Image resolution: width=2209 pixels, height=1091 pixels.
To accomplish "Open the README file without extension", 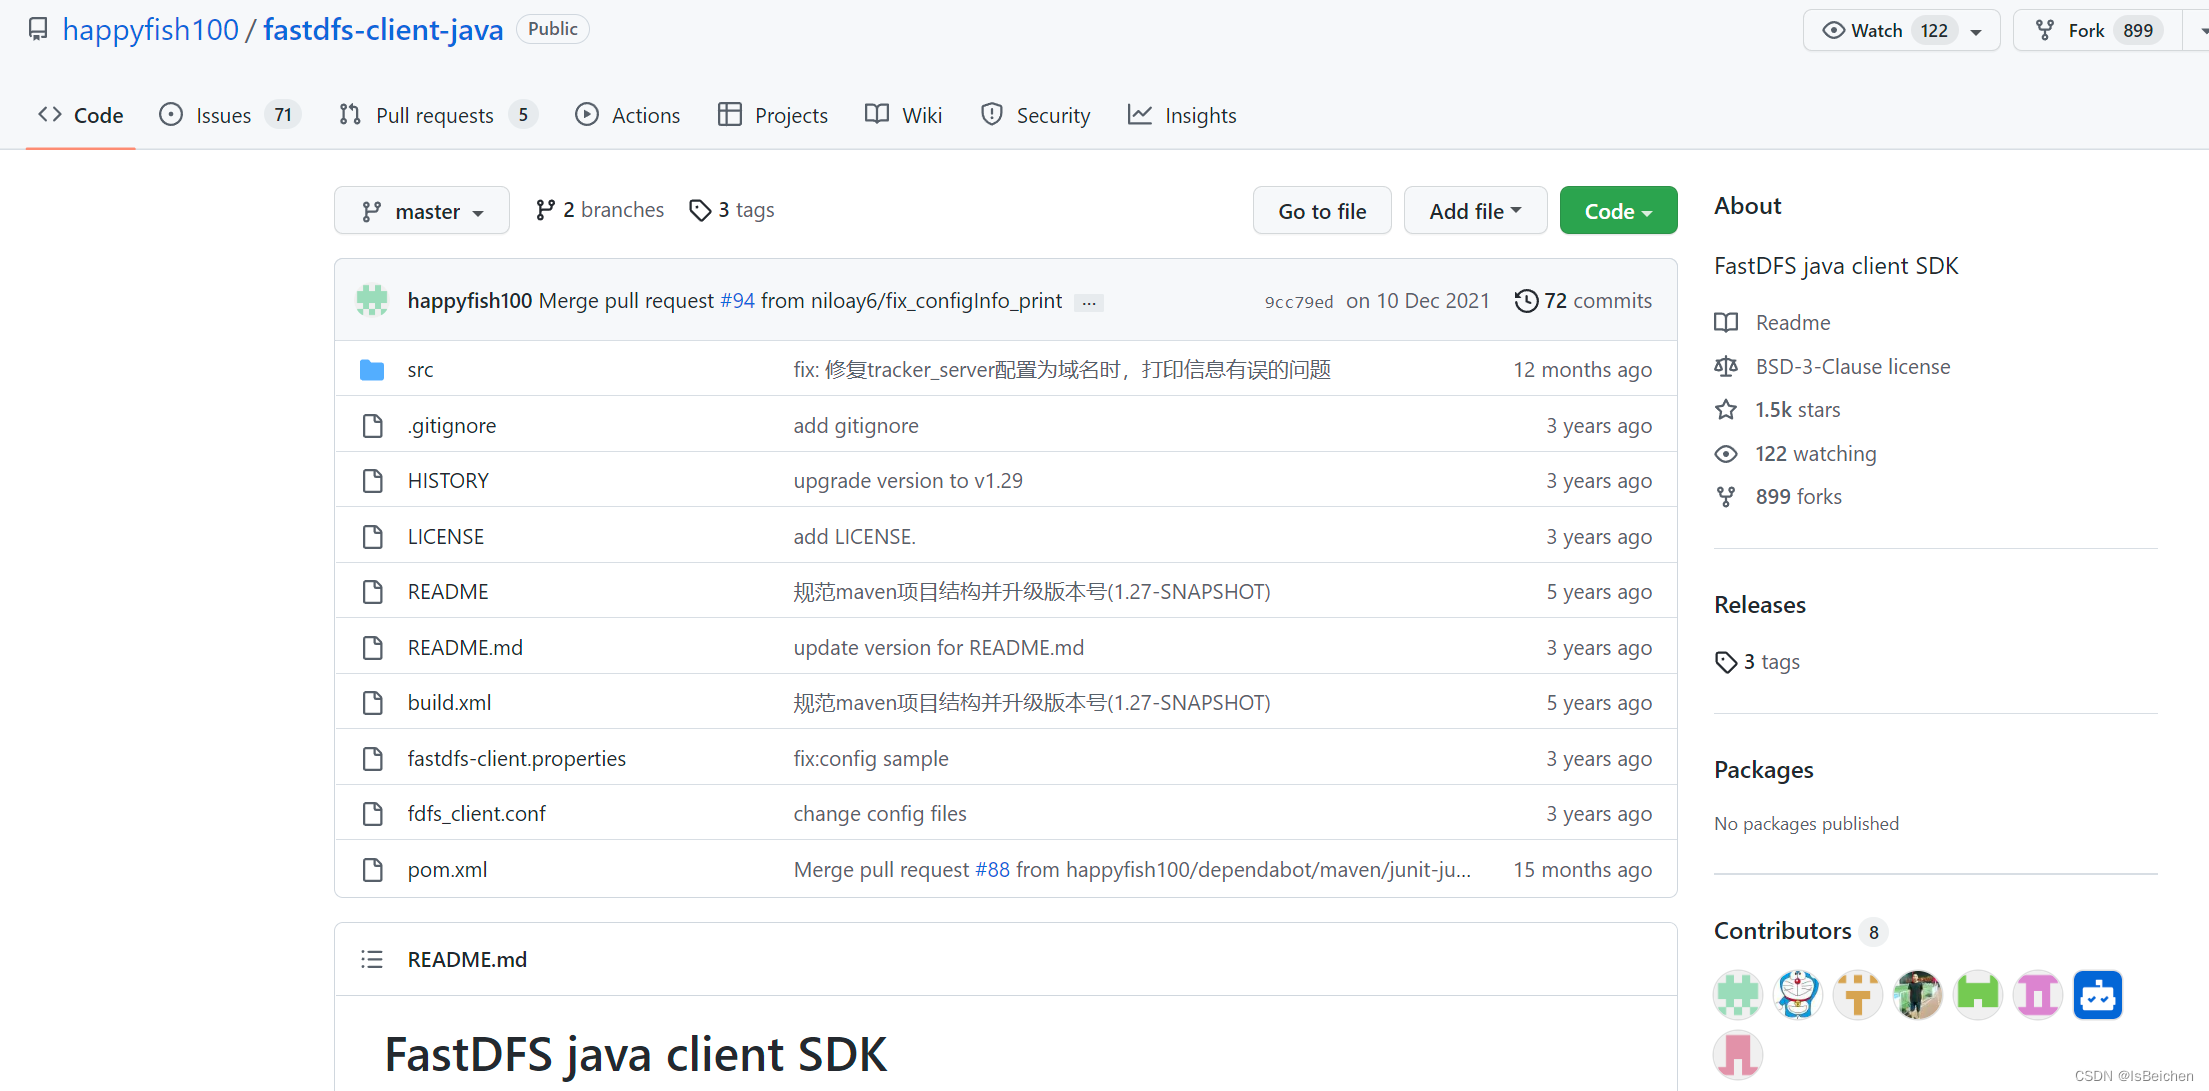I will [x=448, y=592].
